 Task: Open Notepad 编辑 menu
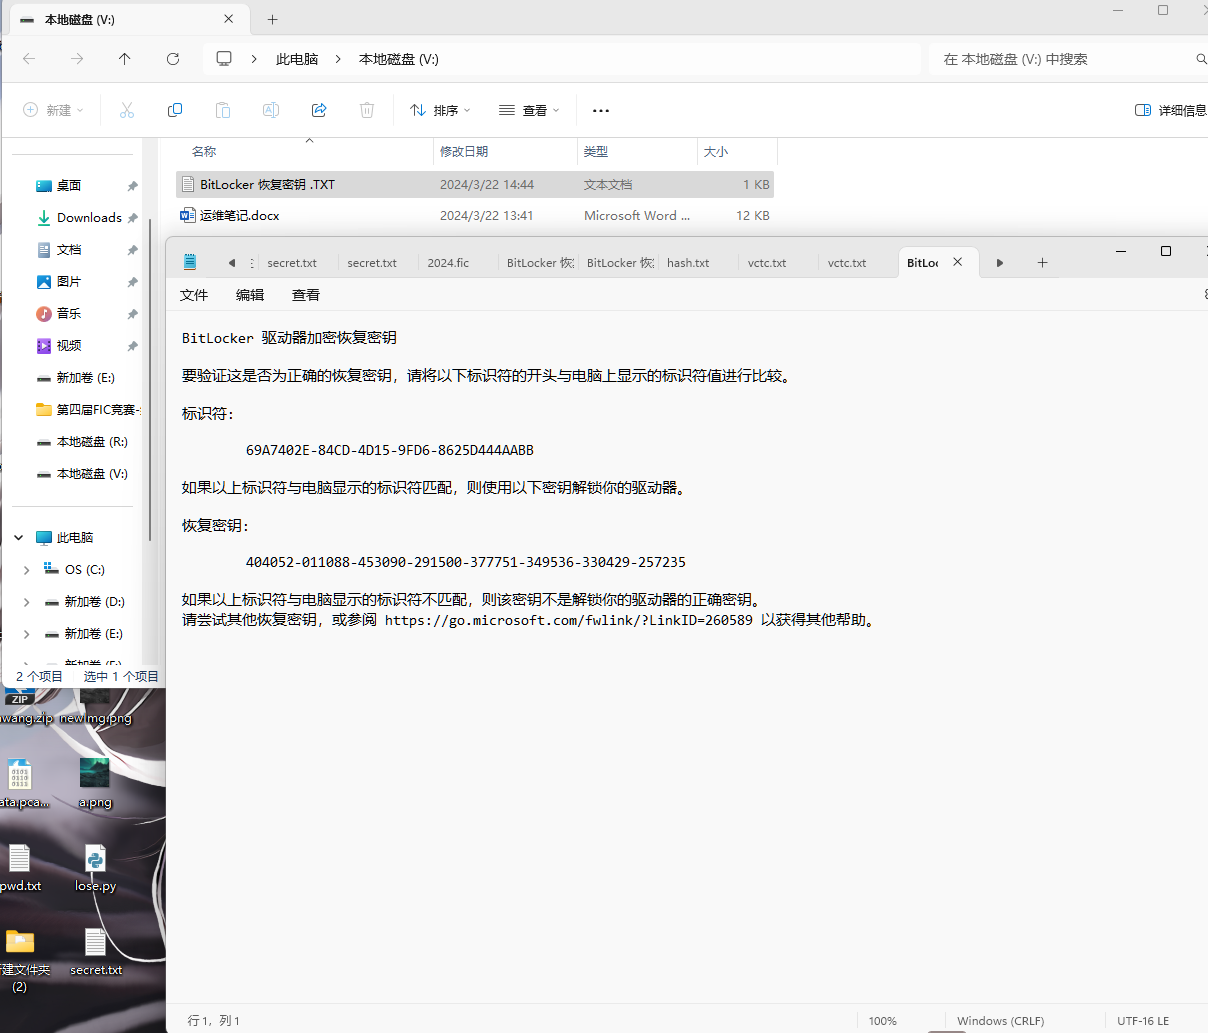(x=250, y=295)
